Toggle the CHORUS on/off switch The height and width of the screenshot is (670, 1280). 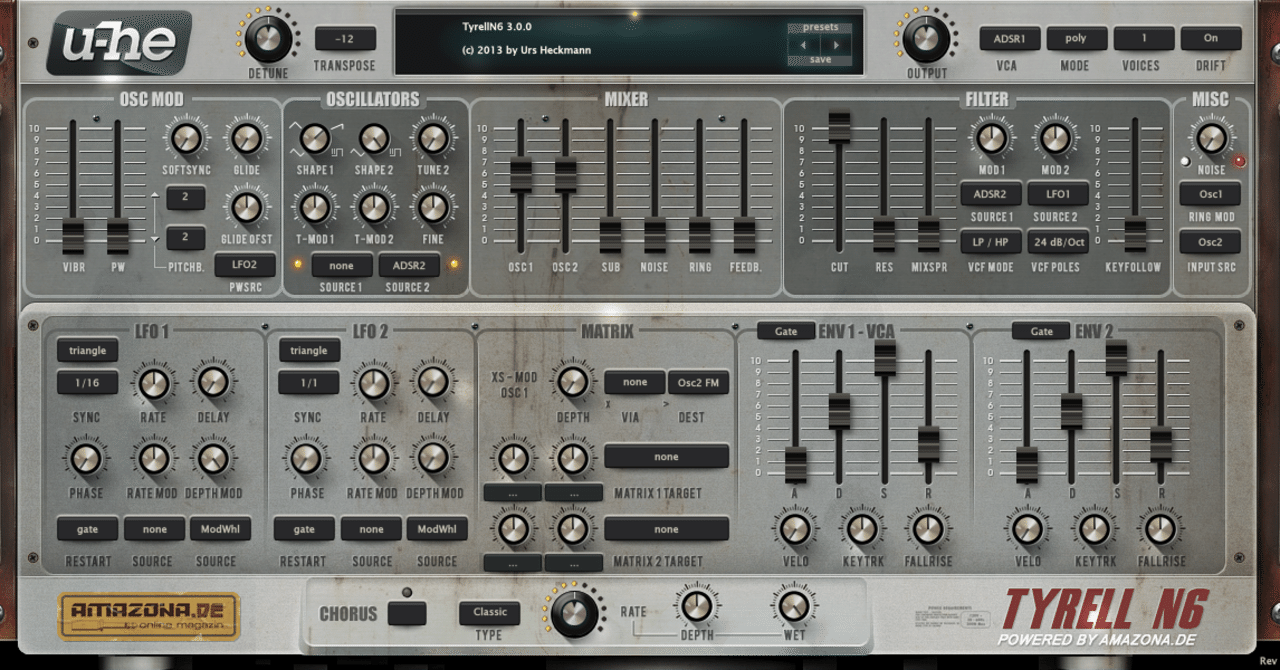click(x=407, y=613)
